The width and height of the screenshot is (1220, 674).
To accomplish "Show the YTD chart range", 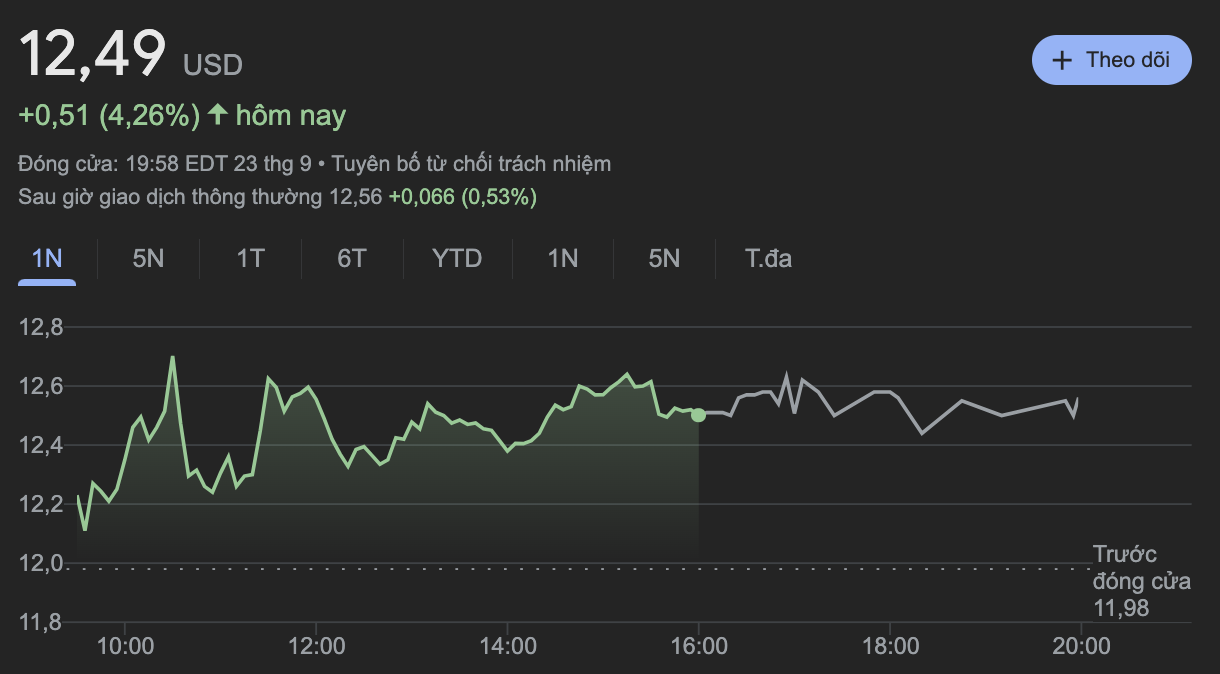I will point(457,259).
